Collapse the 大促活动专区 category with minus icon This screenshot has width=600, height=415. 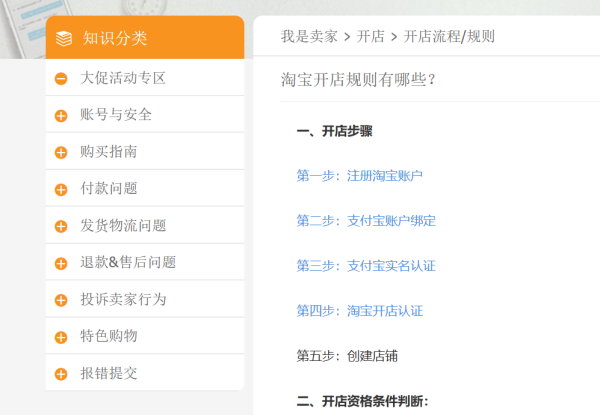[61, 79]
